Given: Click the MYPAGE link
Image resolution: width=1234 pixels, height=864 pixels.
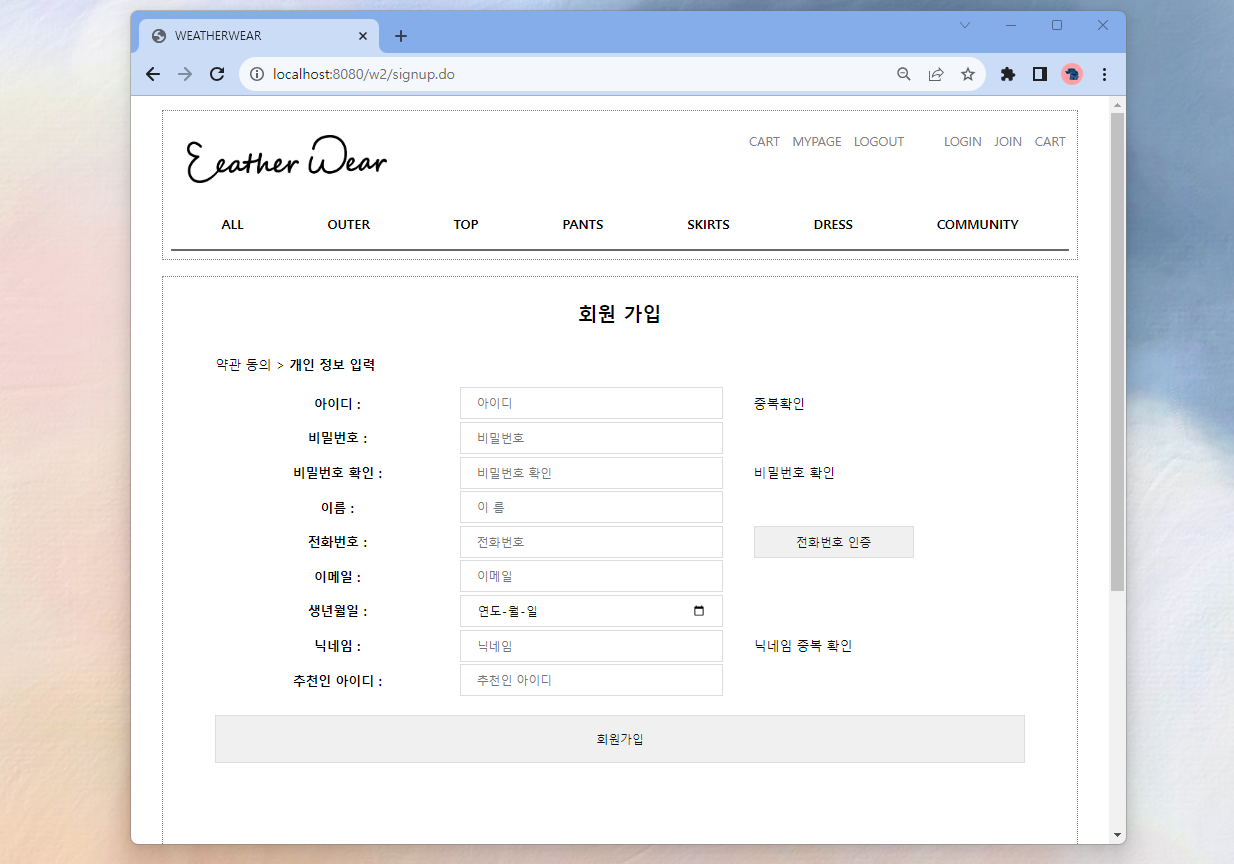Looking at the screenshot, I should 817,142.
